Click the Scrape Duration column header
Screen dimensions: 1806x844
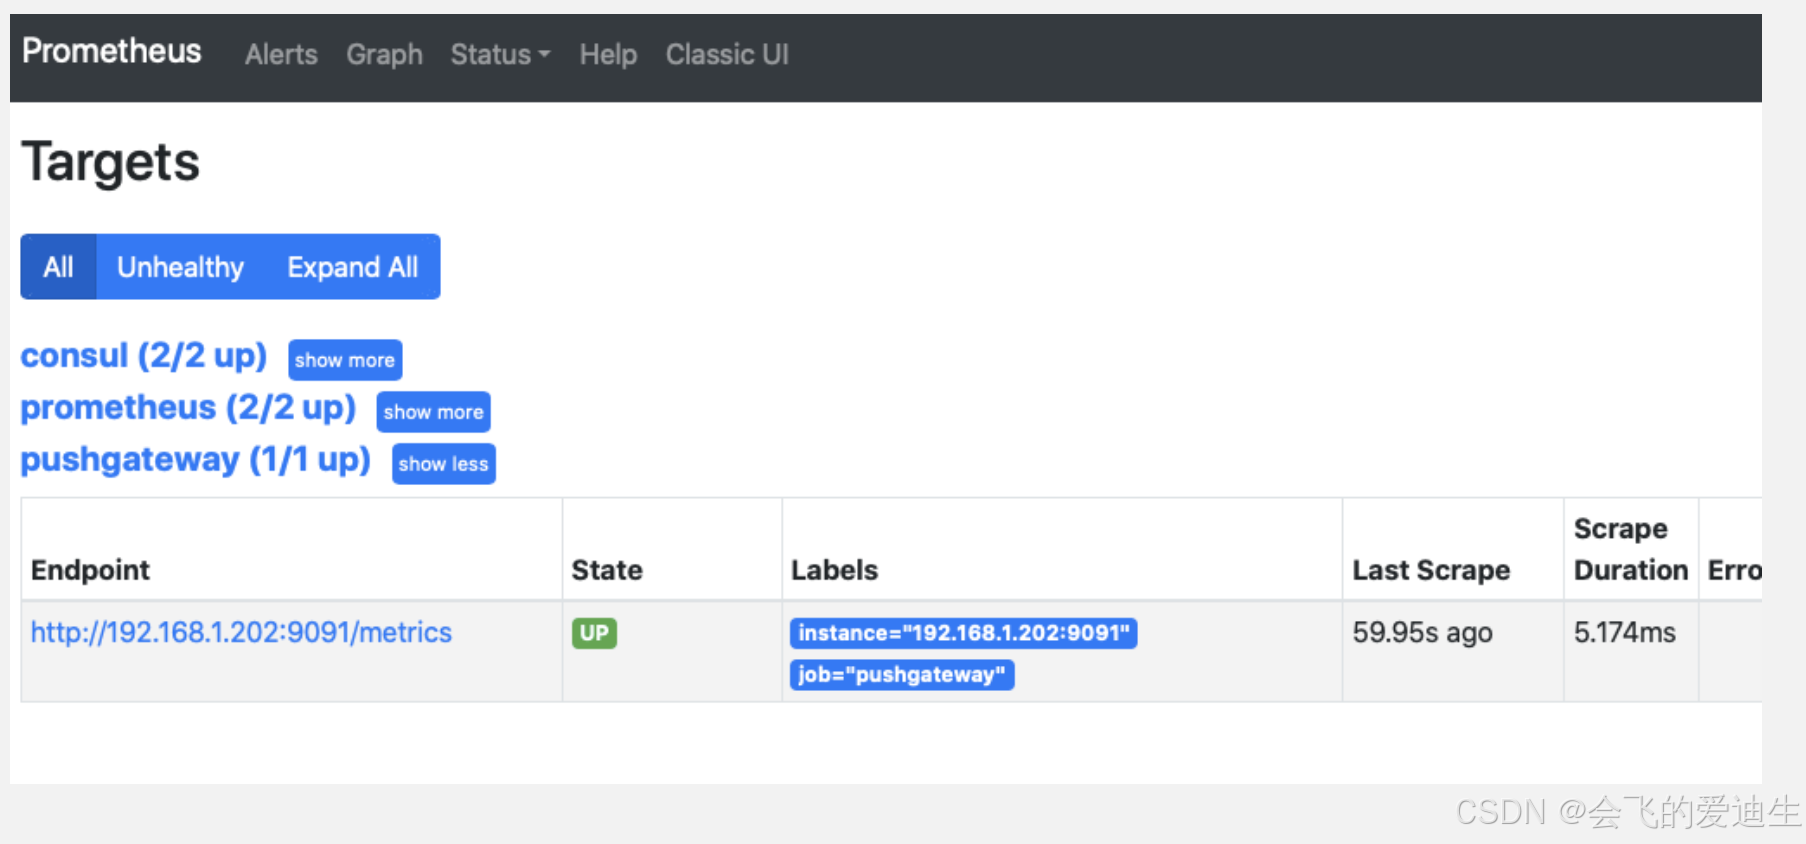(x=1631, y=549)
